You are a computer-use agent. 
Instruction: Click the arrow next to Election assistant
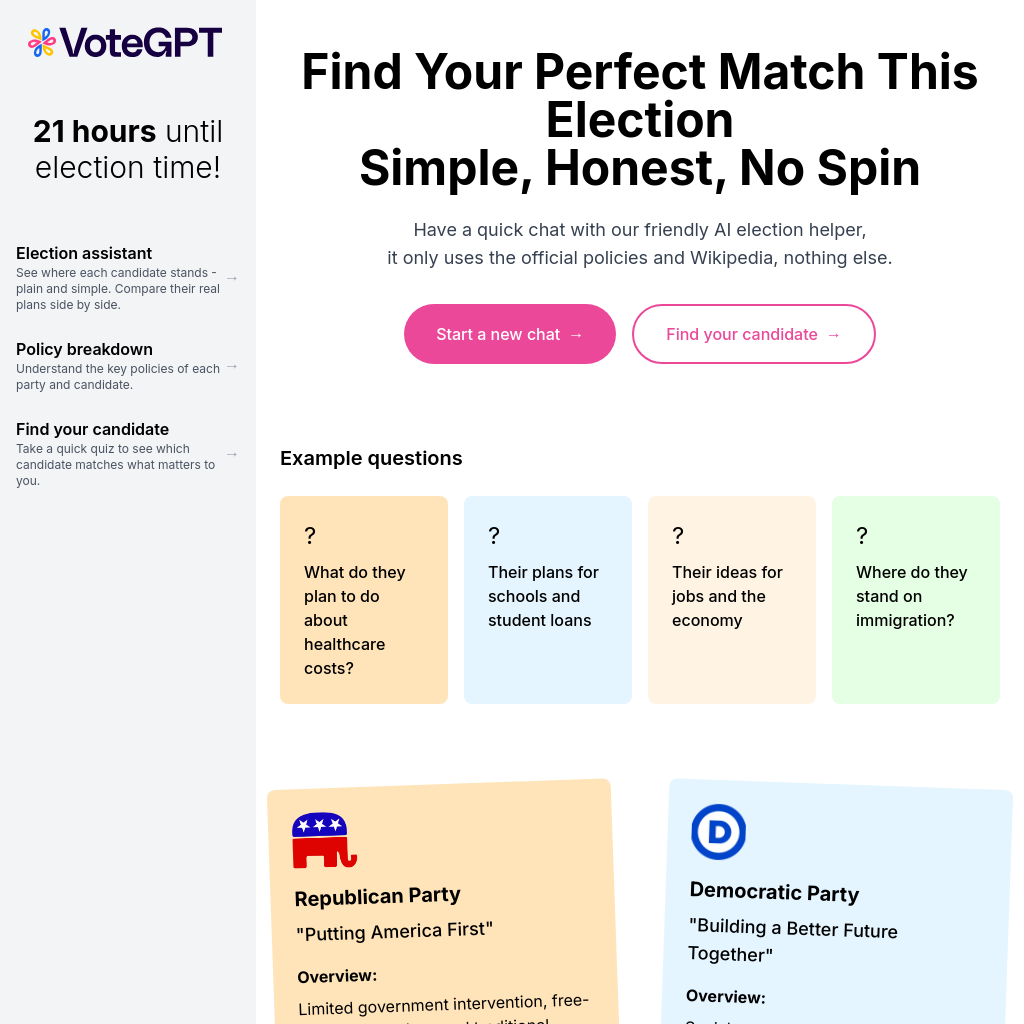pos(232,278)
